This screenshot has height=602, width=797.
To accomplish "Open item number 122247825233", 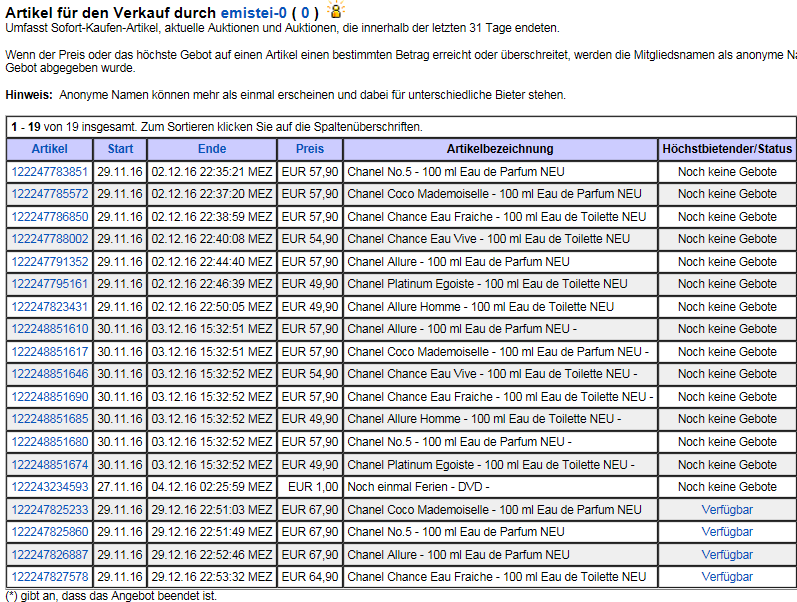I will pos(50,509).
